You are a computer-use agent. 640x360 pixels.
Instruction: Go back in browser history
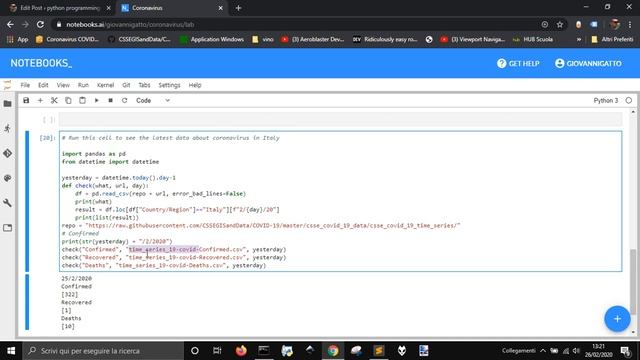10,24
